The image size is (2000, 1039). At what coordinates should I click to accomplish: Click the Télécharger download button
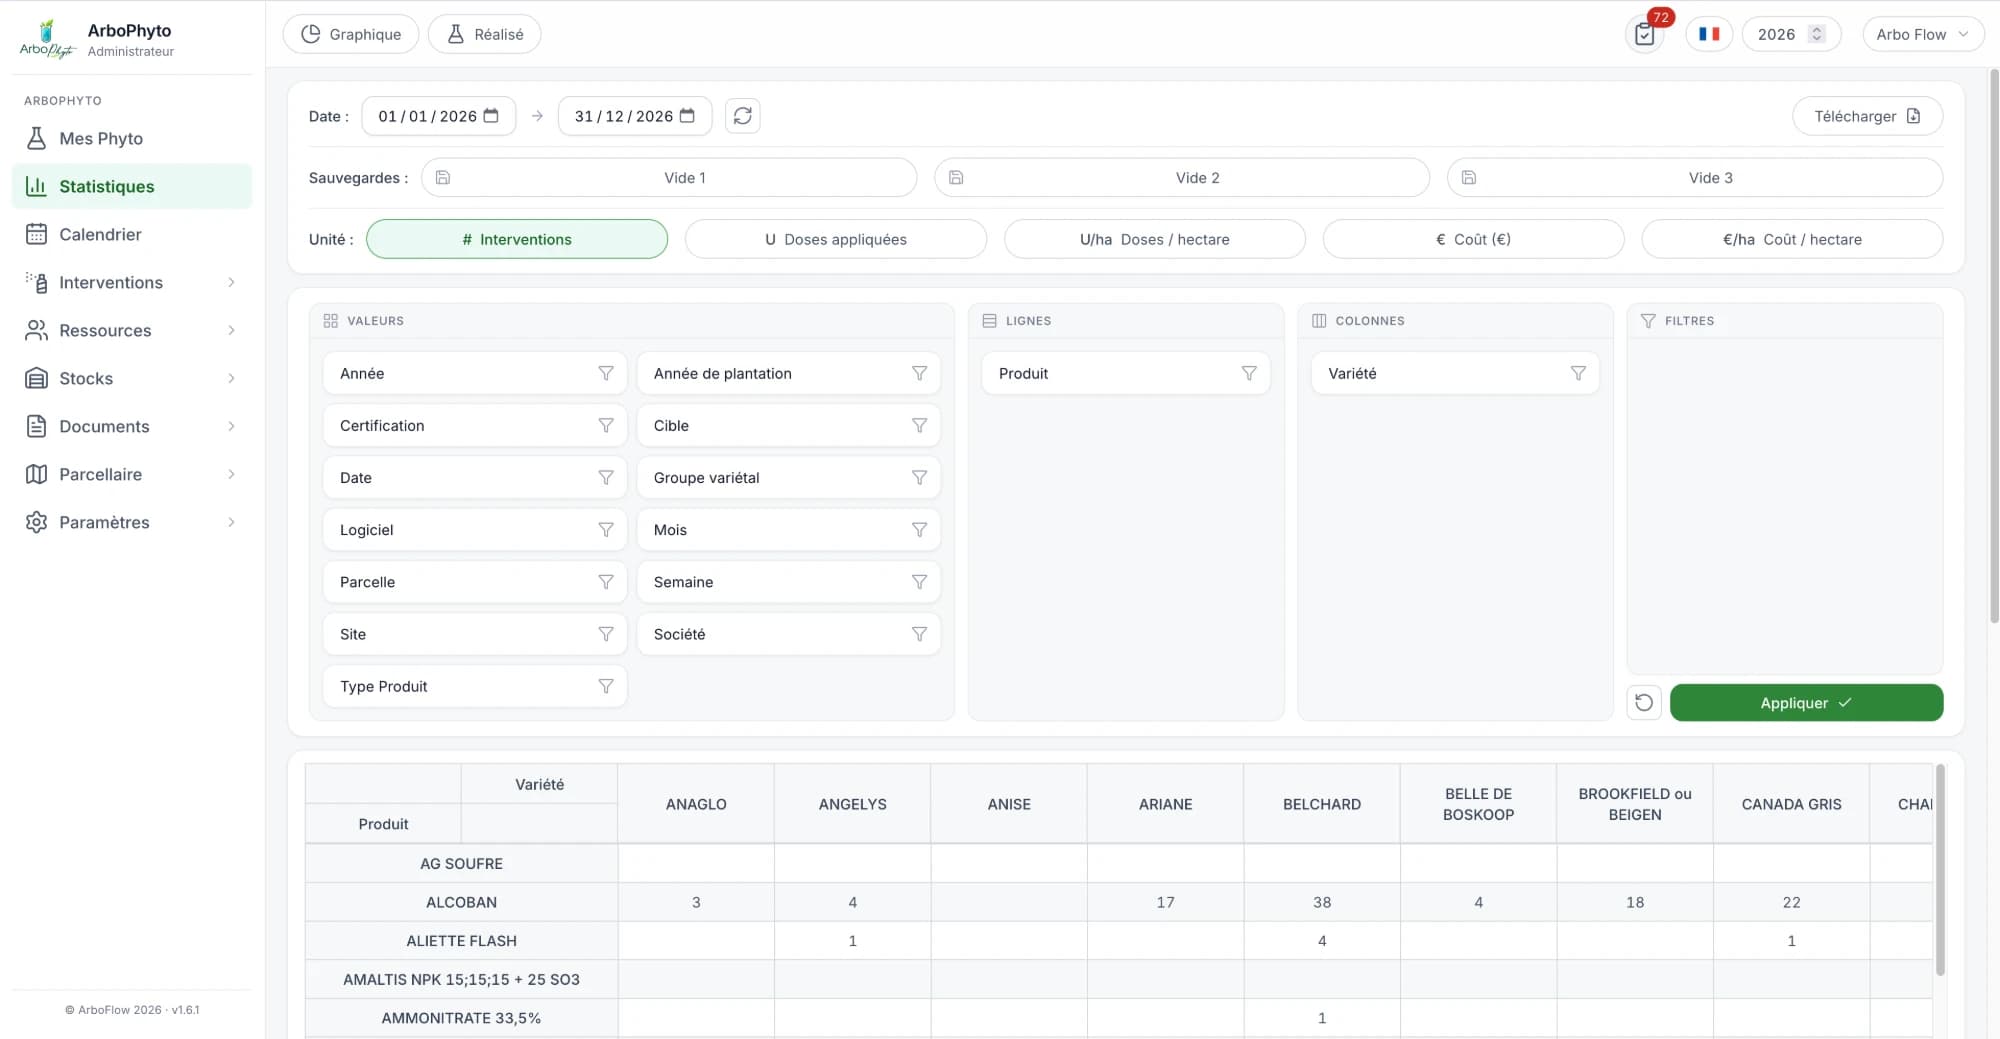tap(1867, 116)
